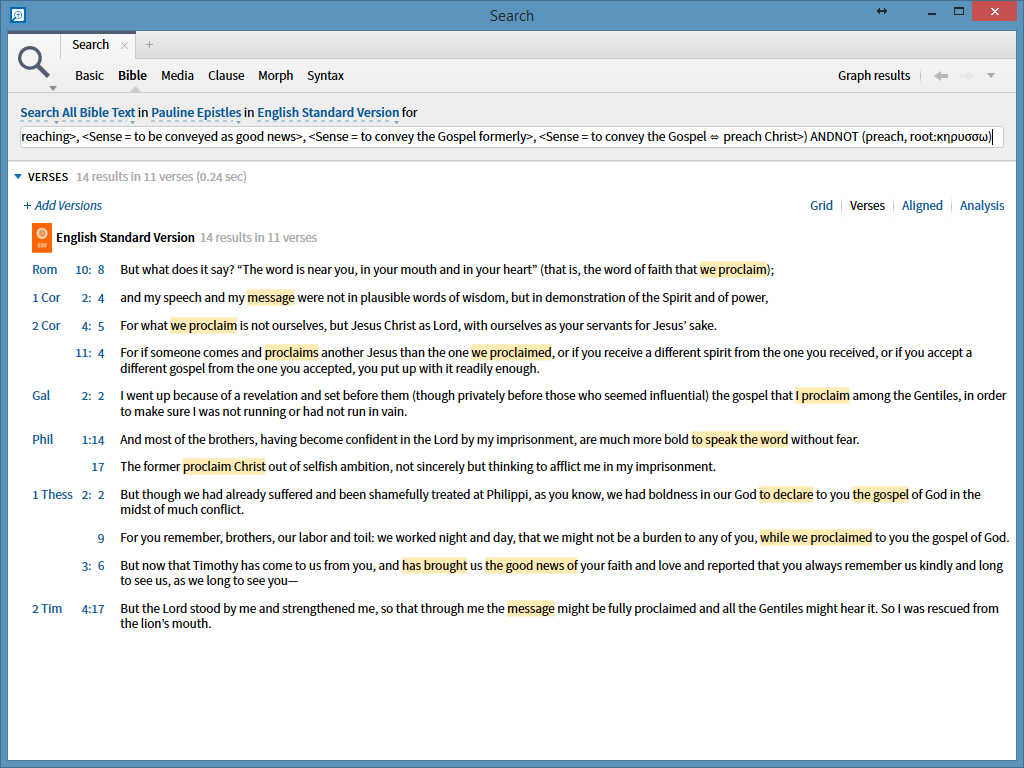Click + Add Versions link
1024x768 pixels.
point(63,206)
